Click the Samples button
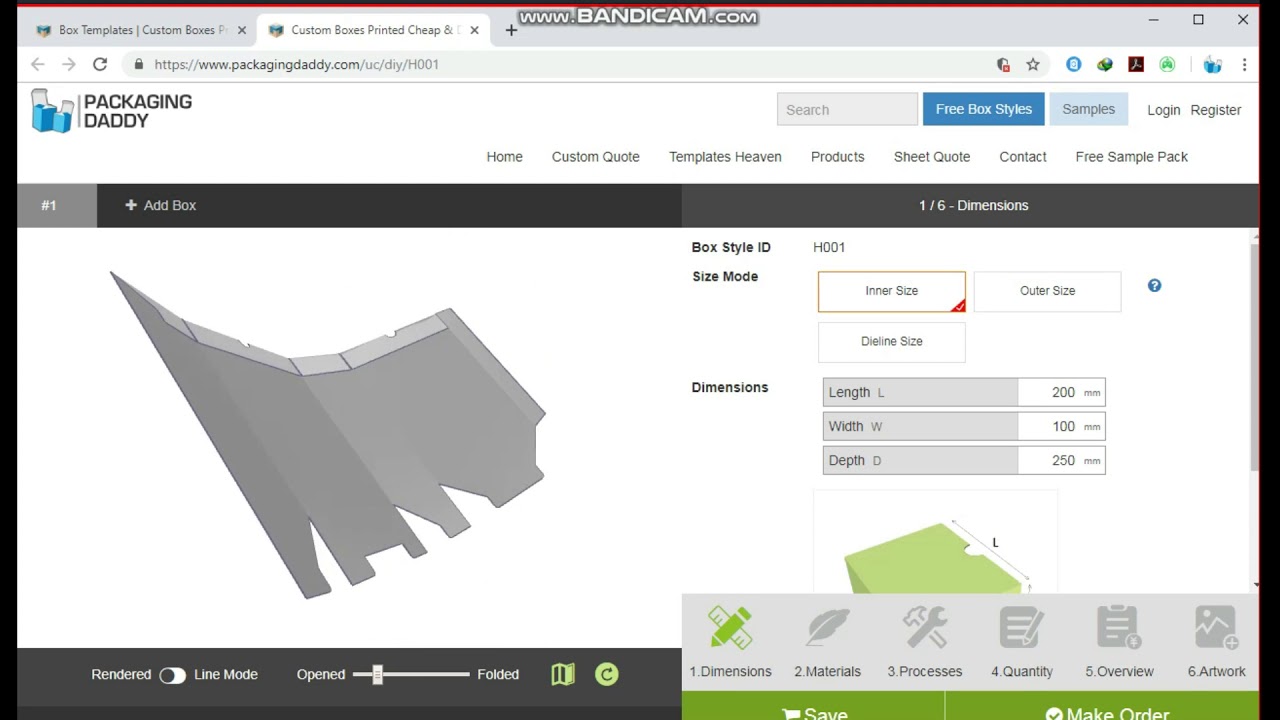 tap(1088, 109)
